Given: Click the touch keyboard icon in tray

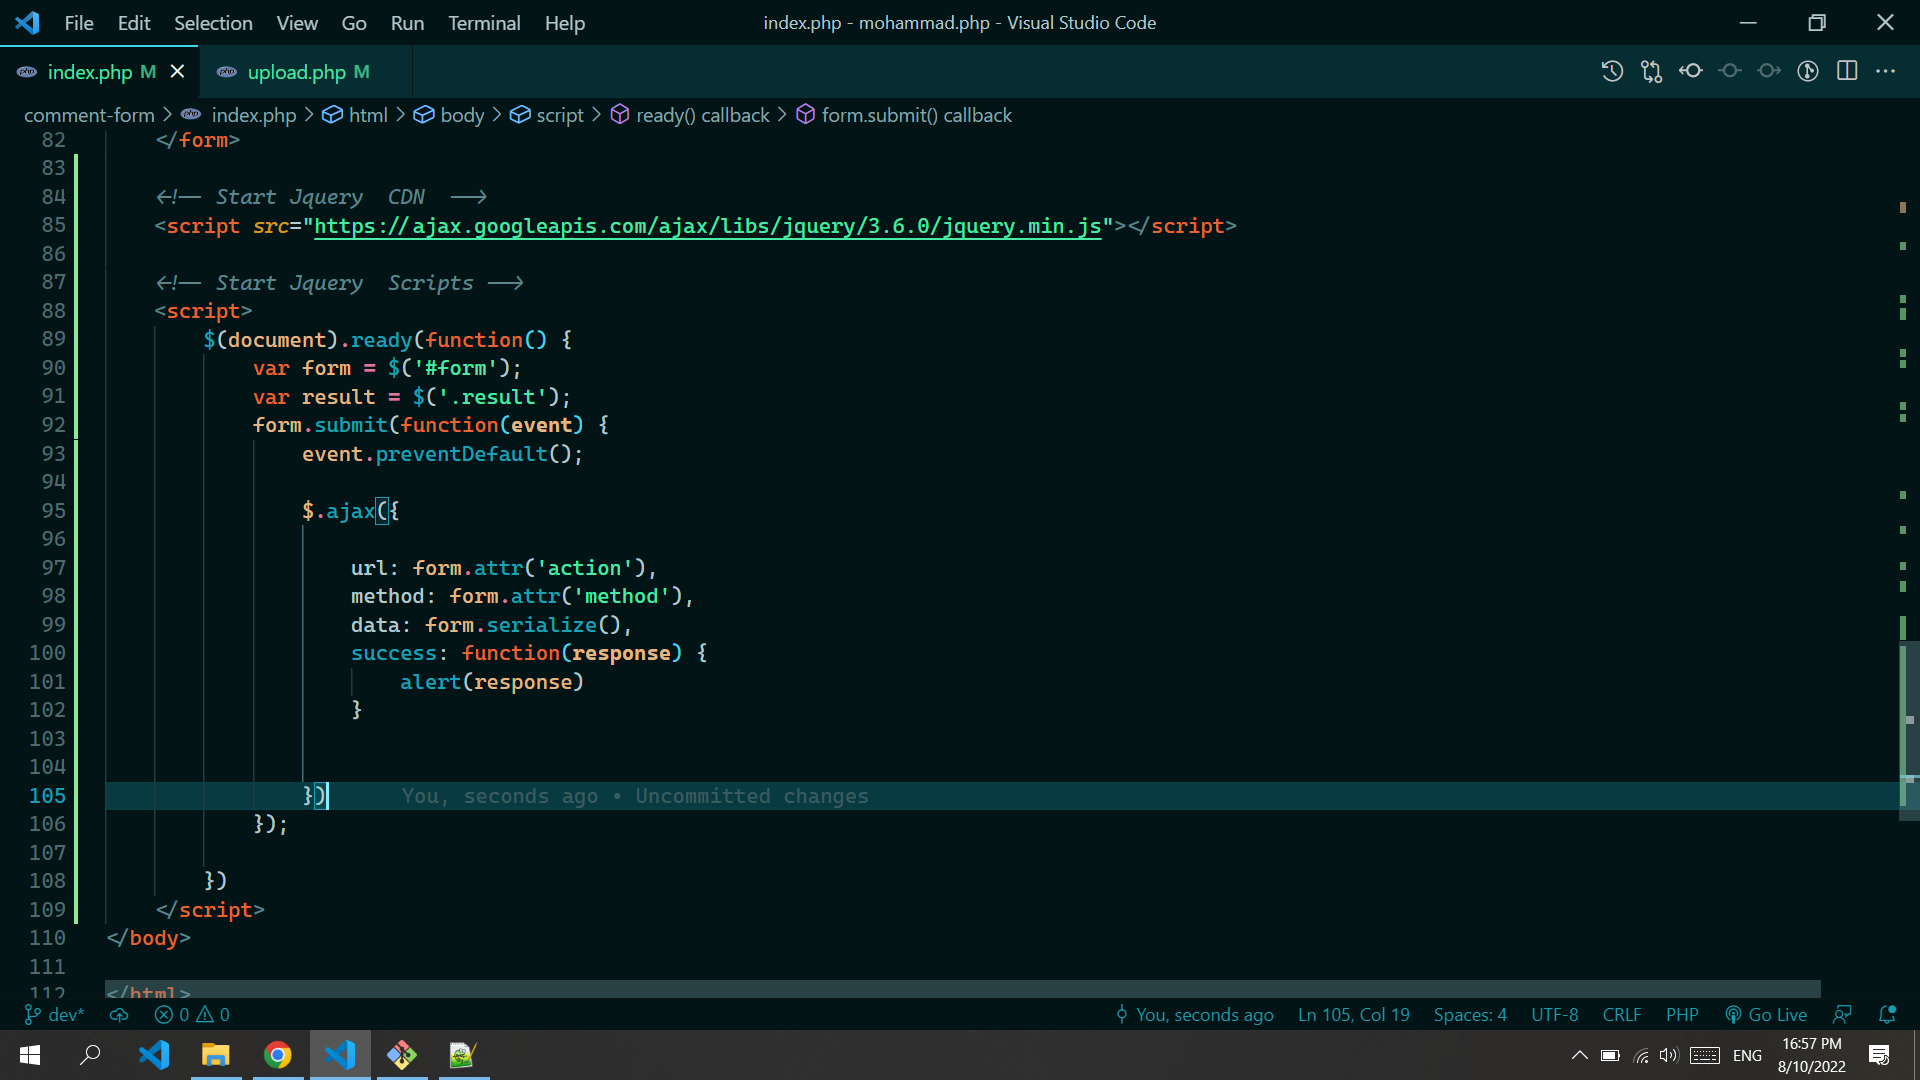Looking at the screenshot, I should click(x=1705, y=1055).
